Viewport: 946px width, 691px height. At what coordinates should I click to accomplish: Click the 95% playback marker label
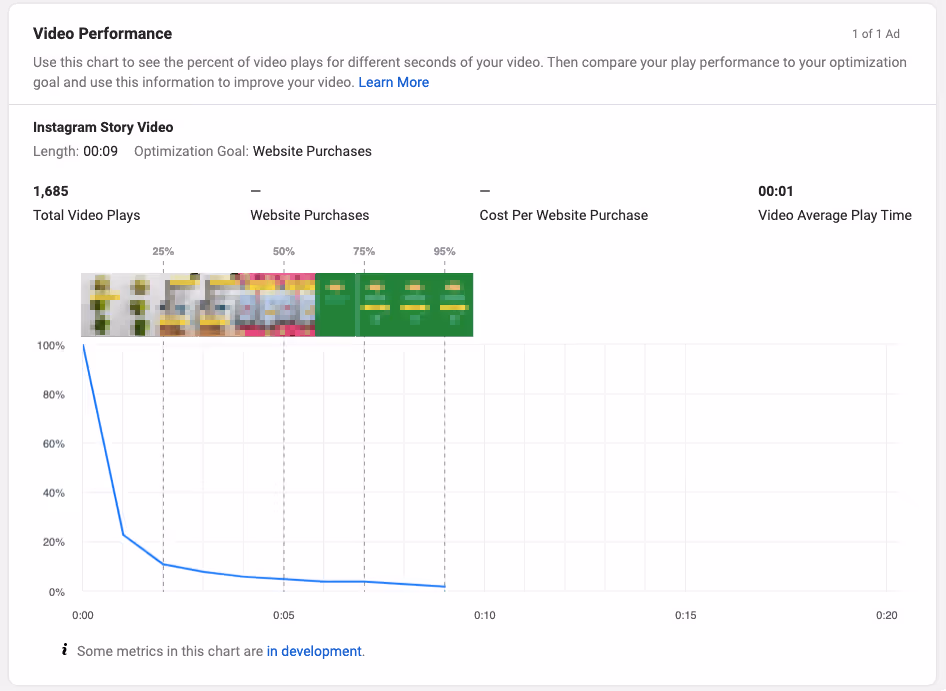[444, 251]
